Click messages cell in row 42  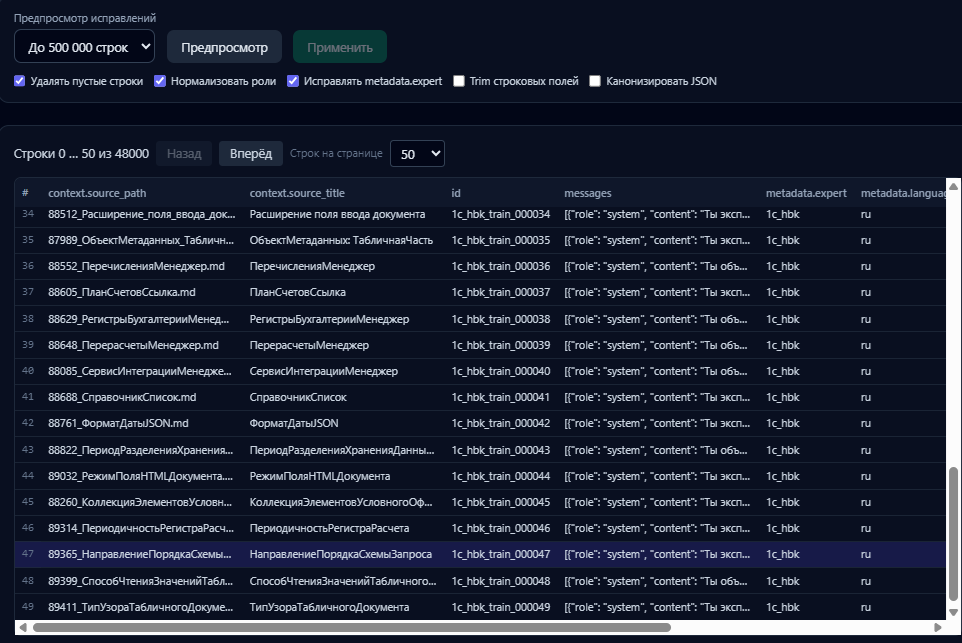point(656,423)
